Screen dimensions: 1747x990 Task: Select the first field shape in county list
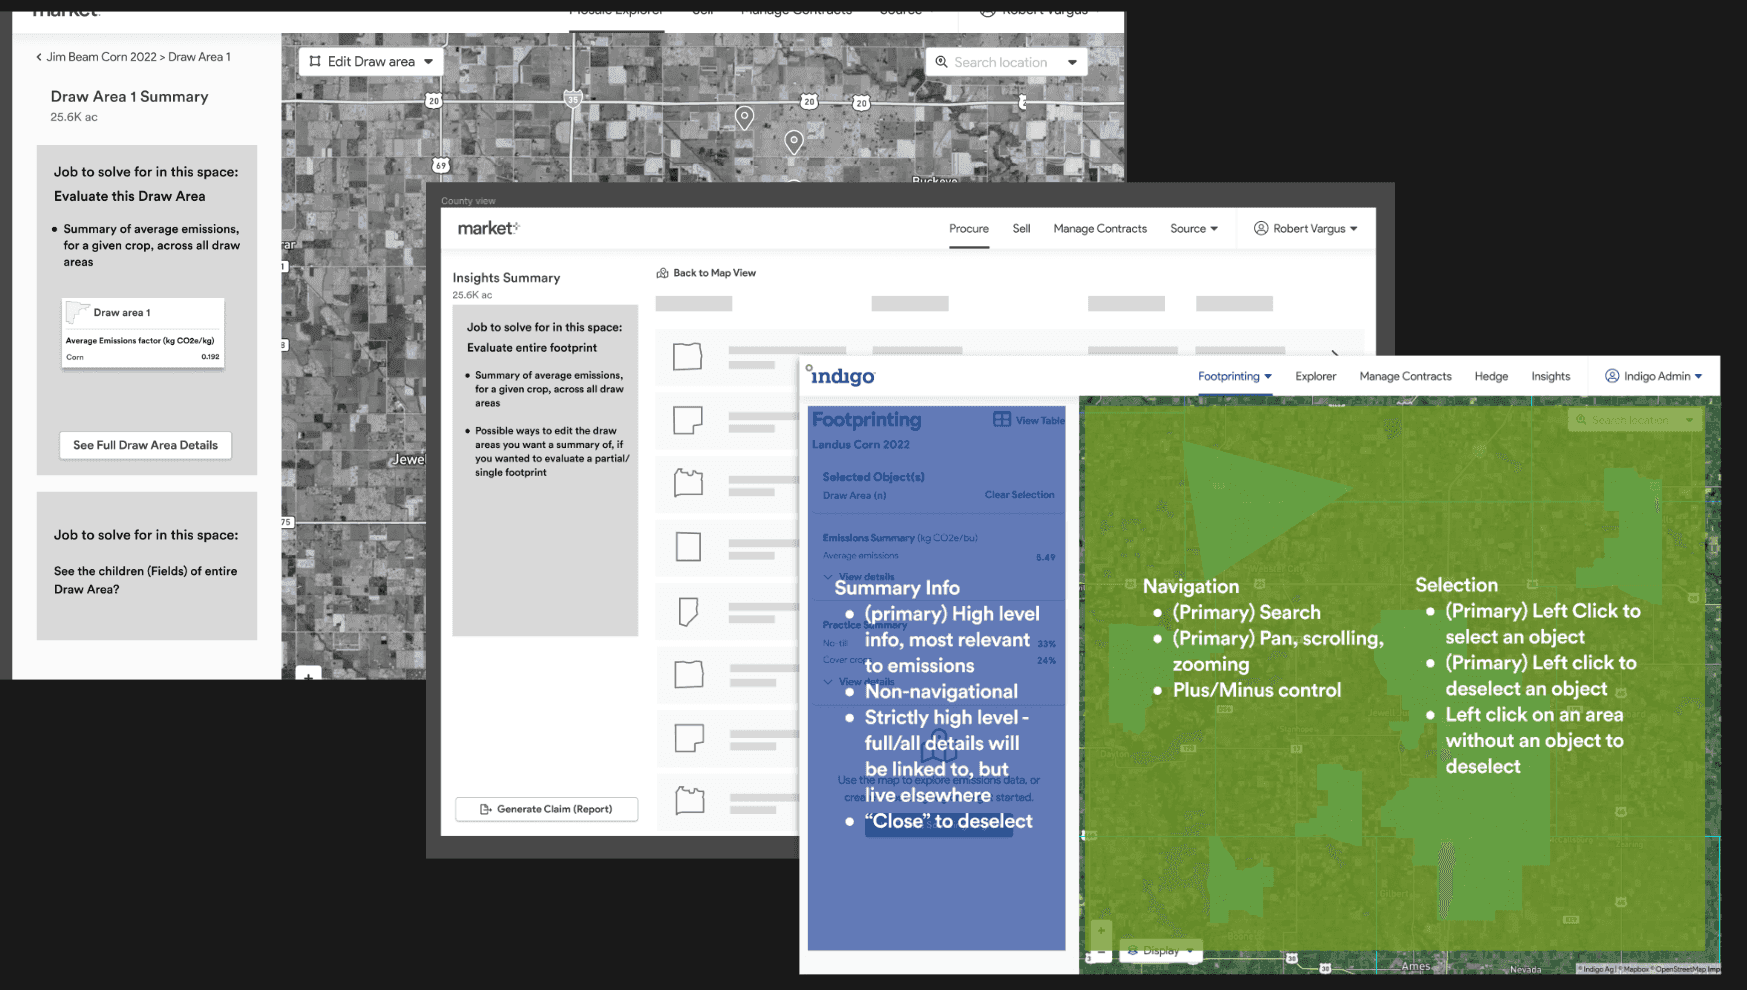[x=688, y=356]
